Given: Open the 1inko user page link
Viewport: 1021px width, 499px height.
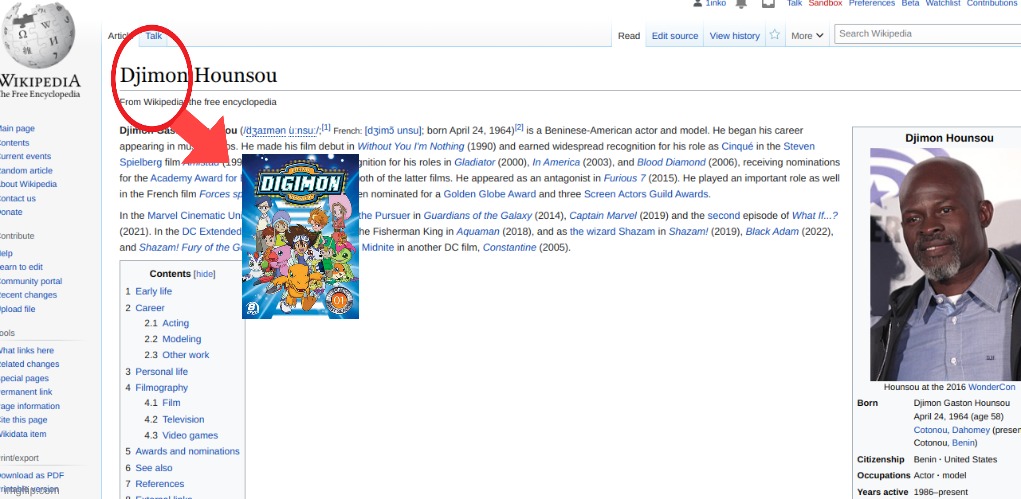Looking at the screenshot, I should pos(716,3).
